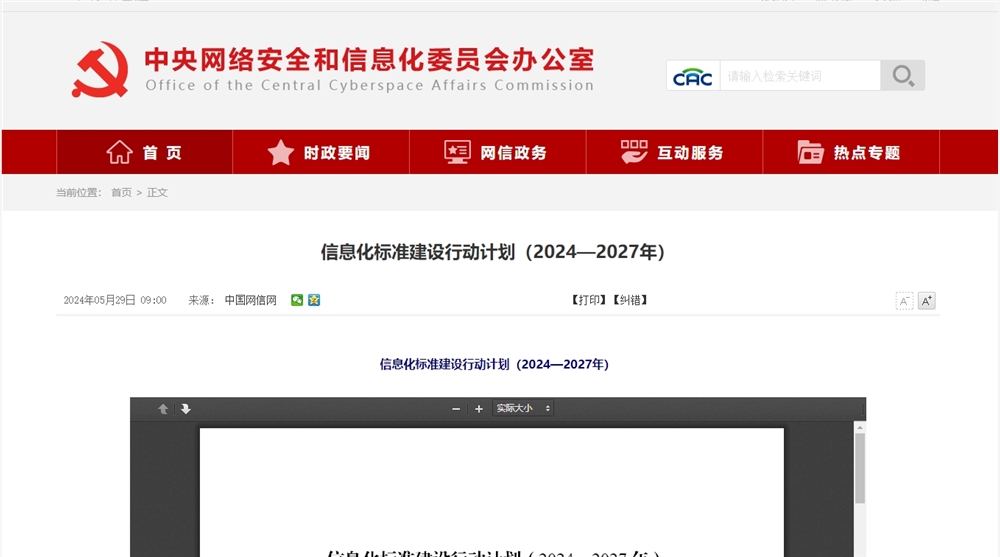Go to next PDF page arrow
This screenshot has width=1000, height=557.
click(x=185, y=409)
